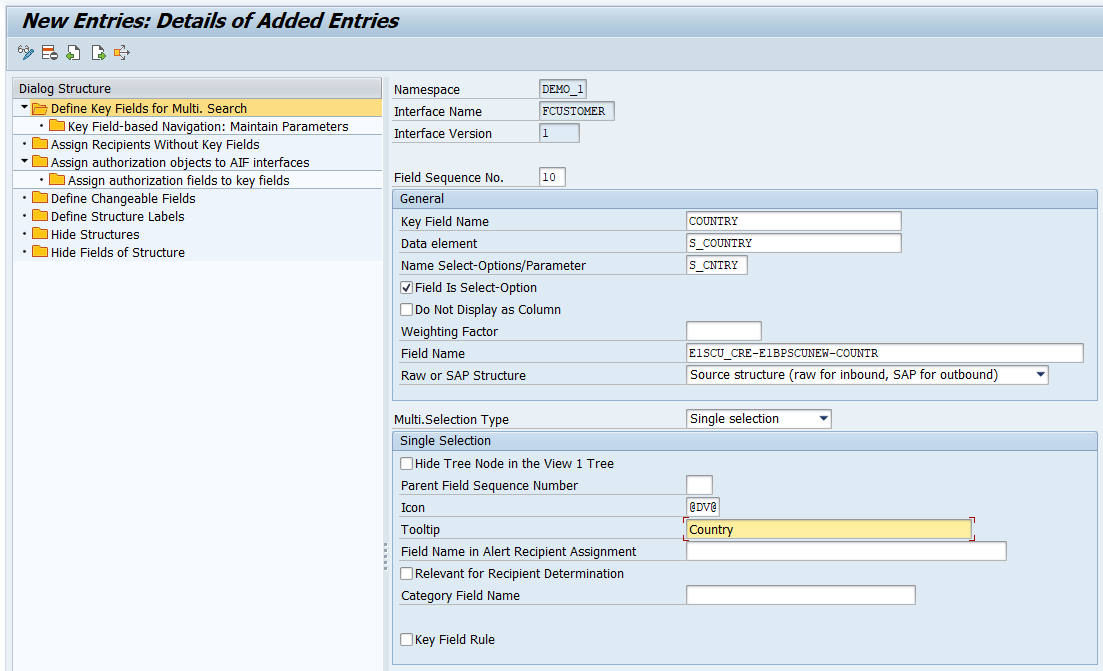Viewport: 1103px width, 671px height.
Task: Select the Hide Fields of Structure node
Action: click(117, 253)
